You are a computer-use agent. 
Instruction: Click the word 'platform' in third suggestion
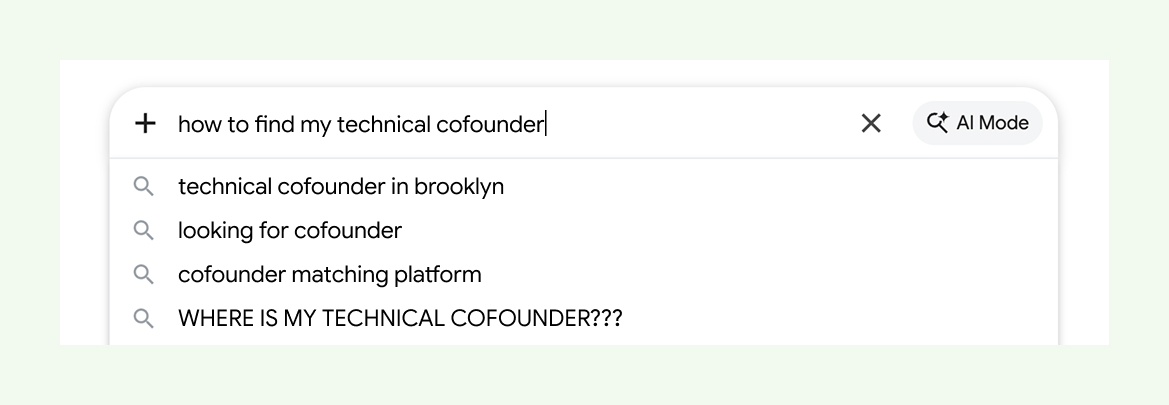438,274
